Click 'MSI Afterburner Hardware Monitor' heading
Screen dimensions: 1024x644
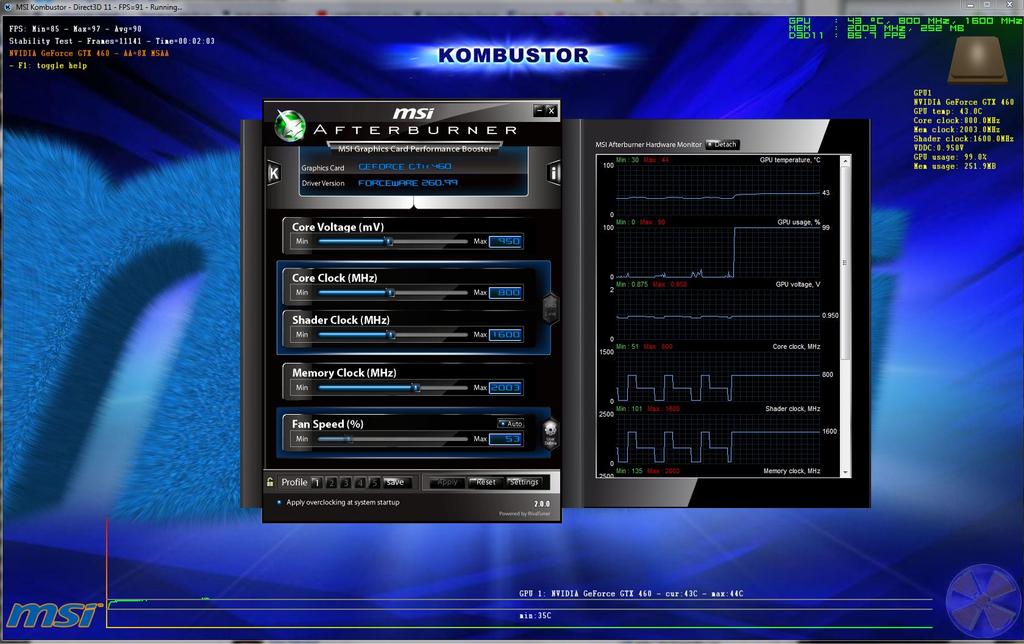(x=648, y=144)
